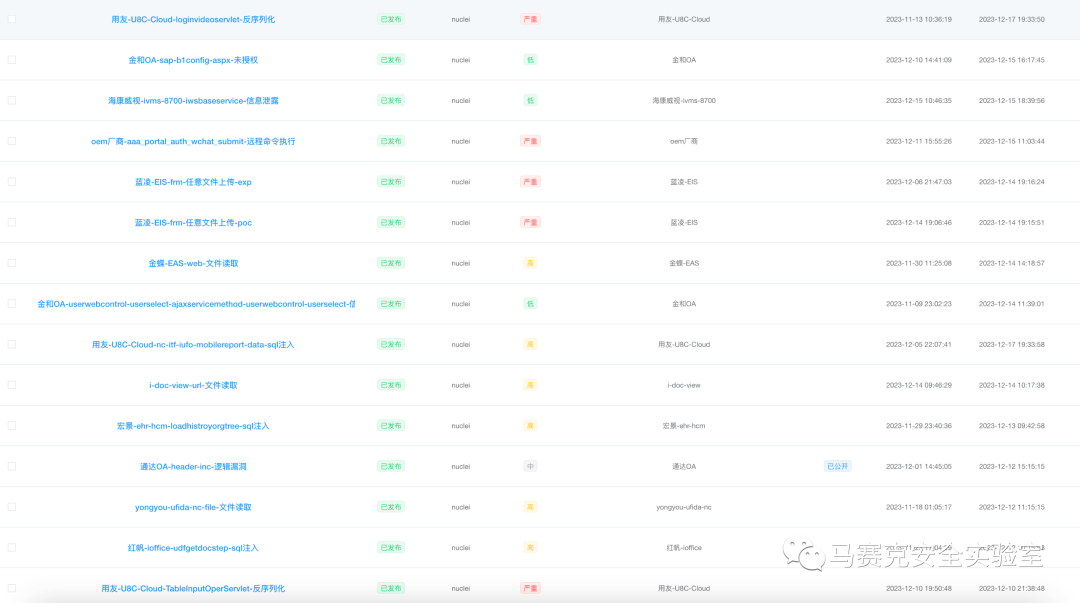Image resolution: width=1080 pixels, height=603 pixels.
Task: Click date 2023-12-14 19:16:24
Action: 1012,182
